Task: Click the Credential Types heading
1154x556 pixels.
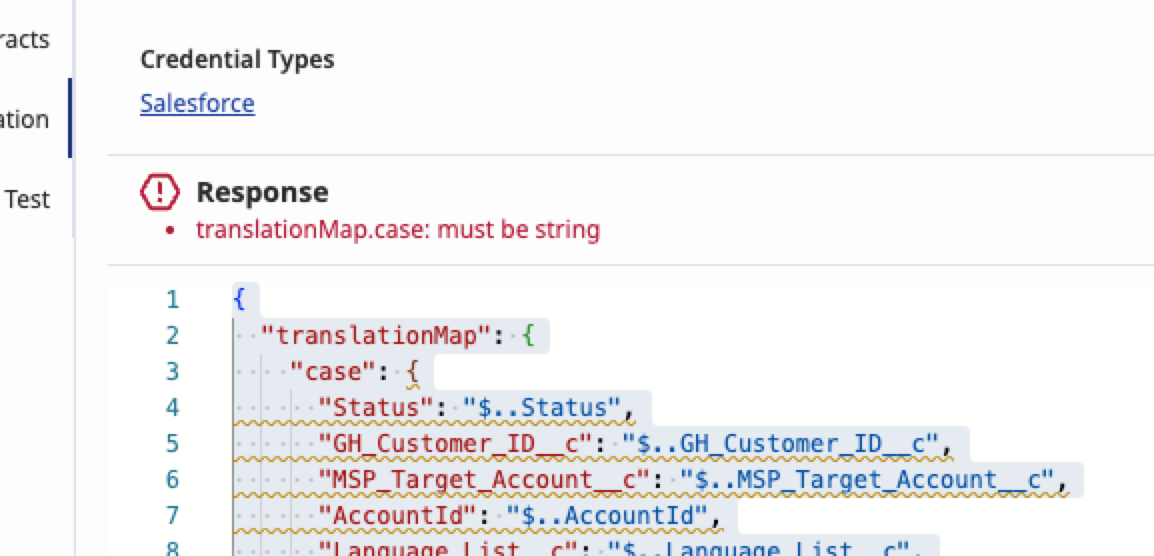Action: pyautogui.click(x=237, y=59)
